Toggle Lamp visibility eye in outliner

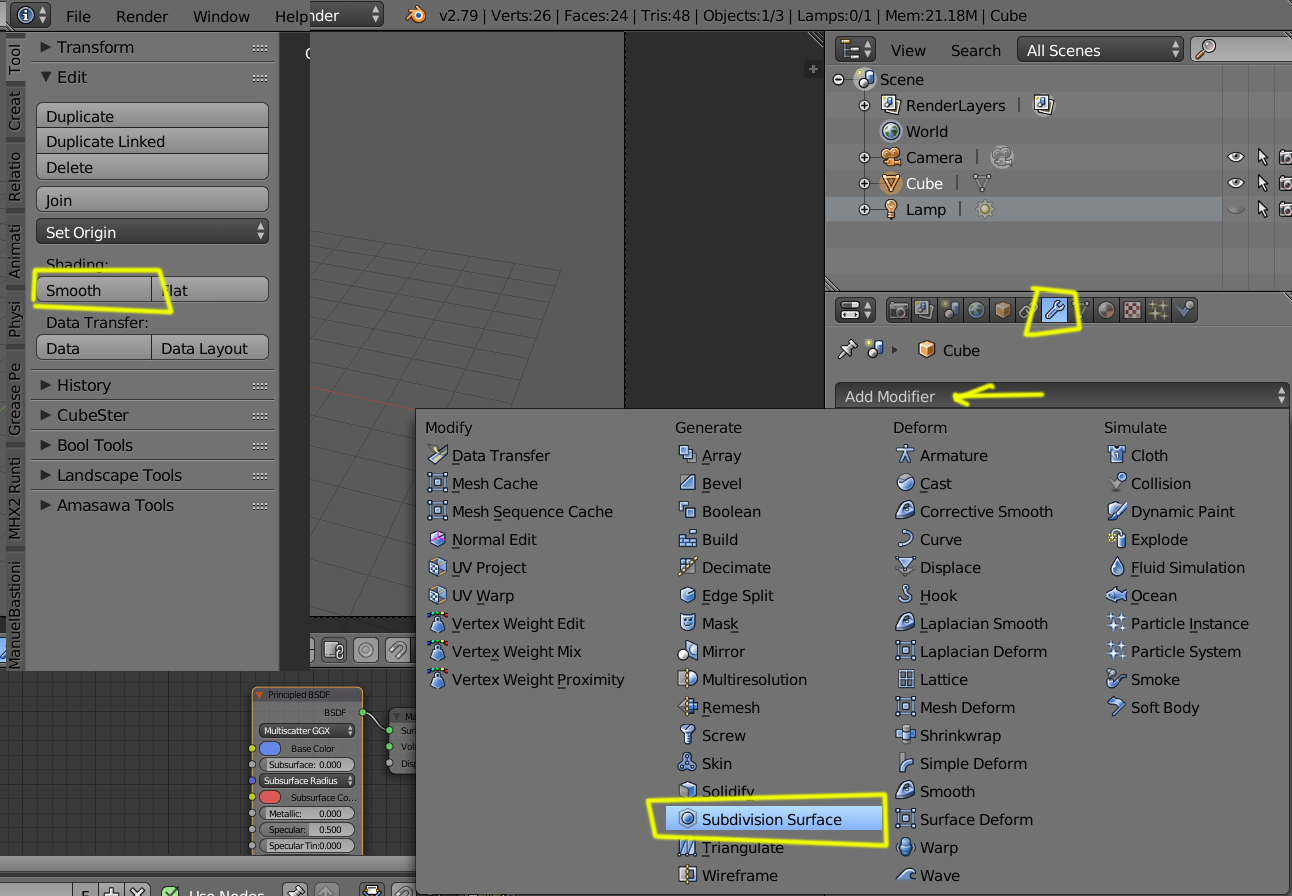(x=1236, y=209)
